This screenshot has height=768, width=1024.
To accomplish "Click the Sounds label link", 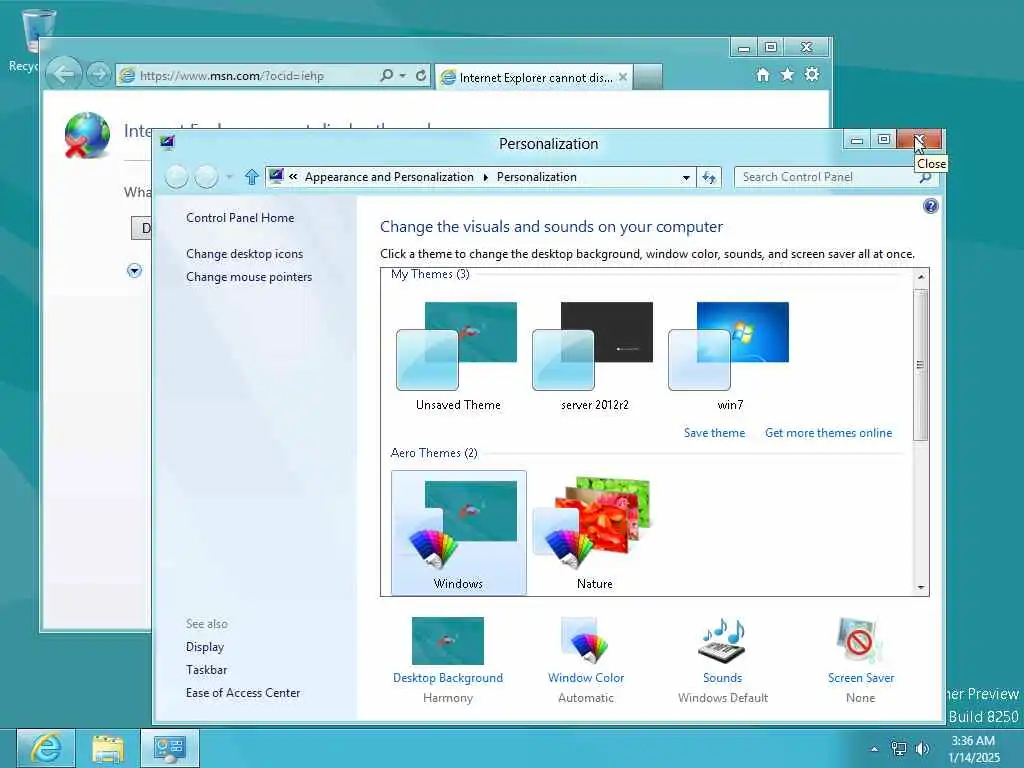I will pyautogui.click(x=722, y=677).
